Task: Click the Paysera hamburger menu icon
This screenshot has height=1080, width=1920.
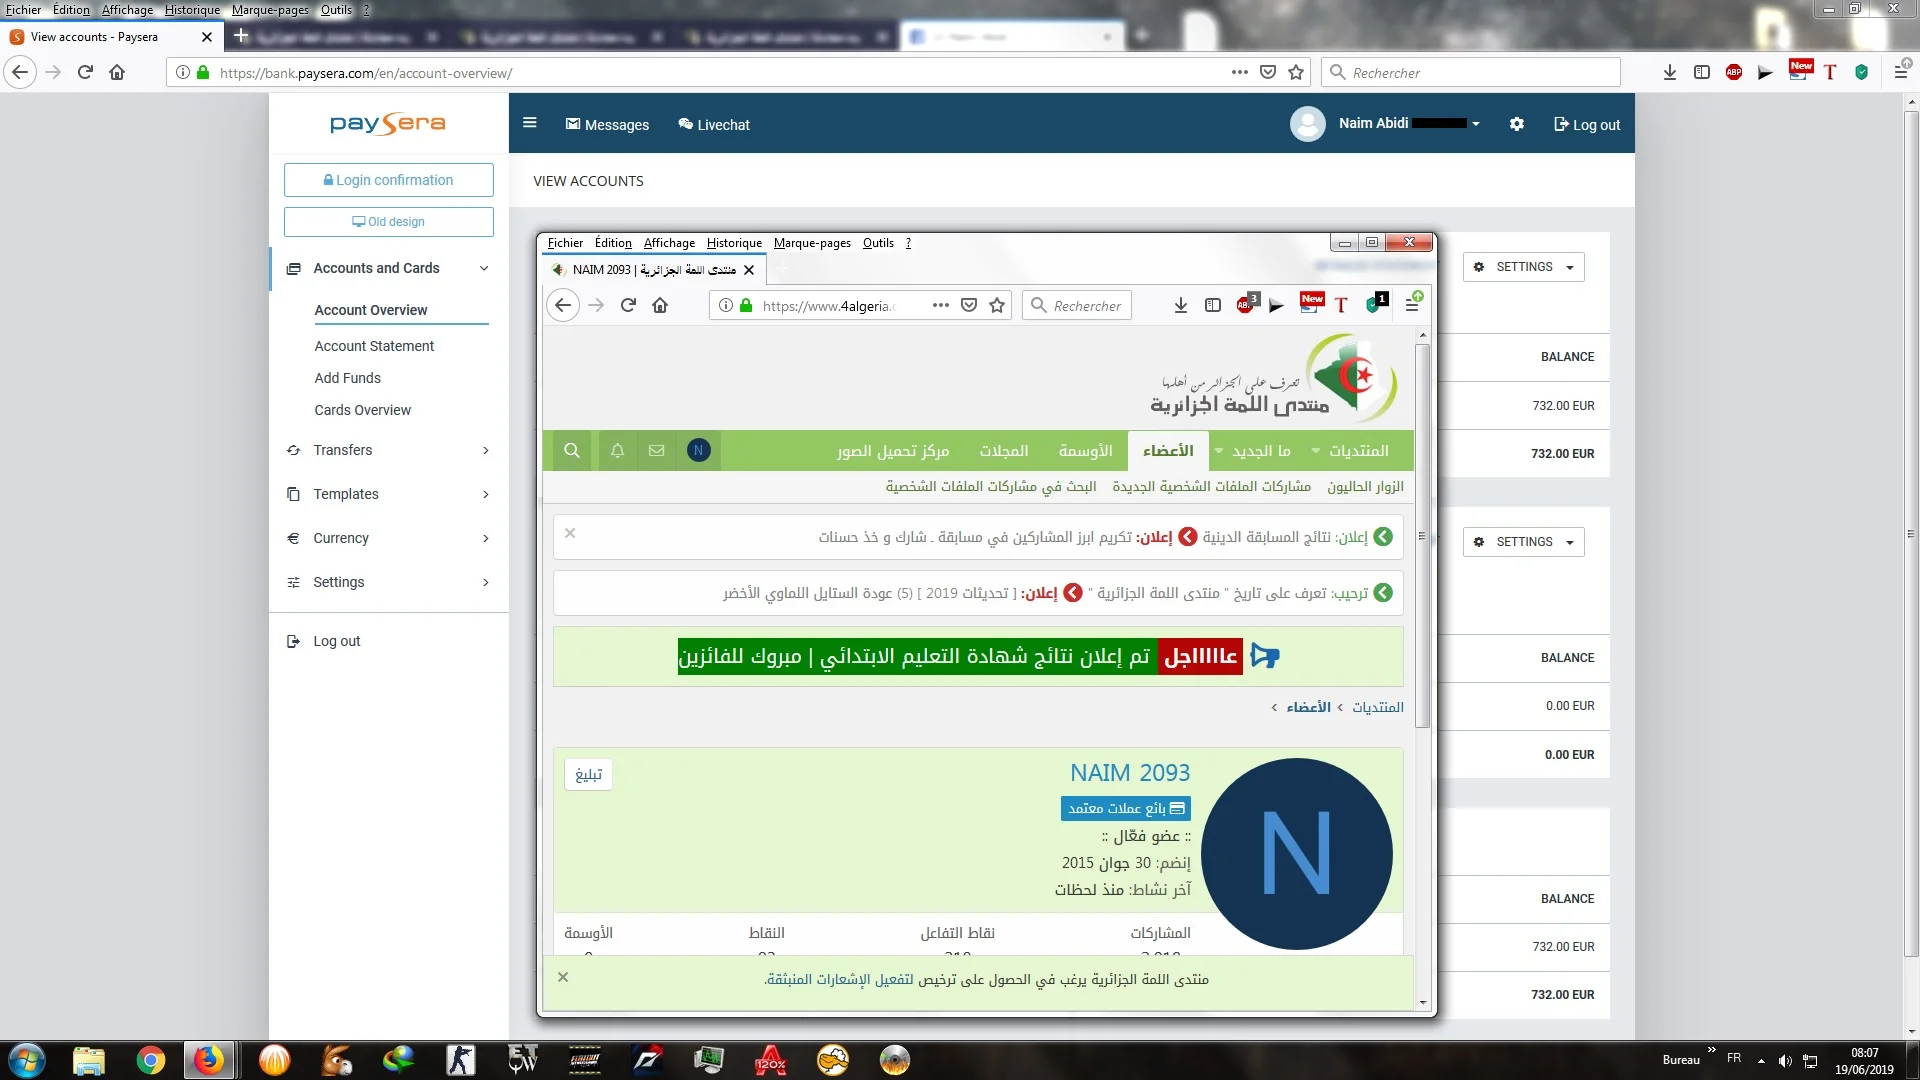Action: [x=530, y=123]
